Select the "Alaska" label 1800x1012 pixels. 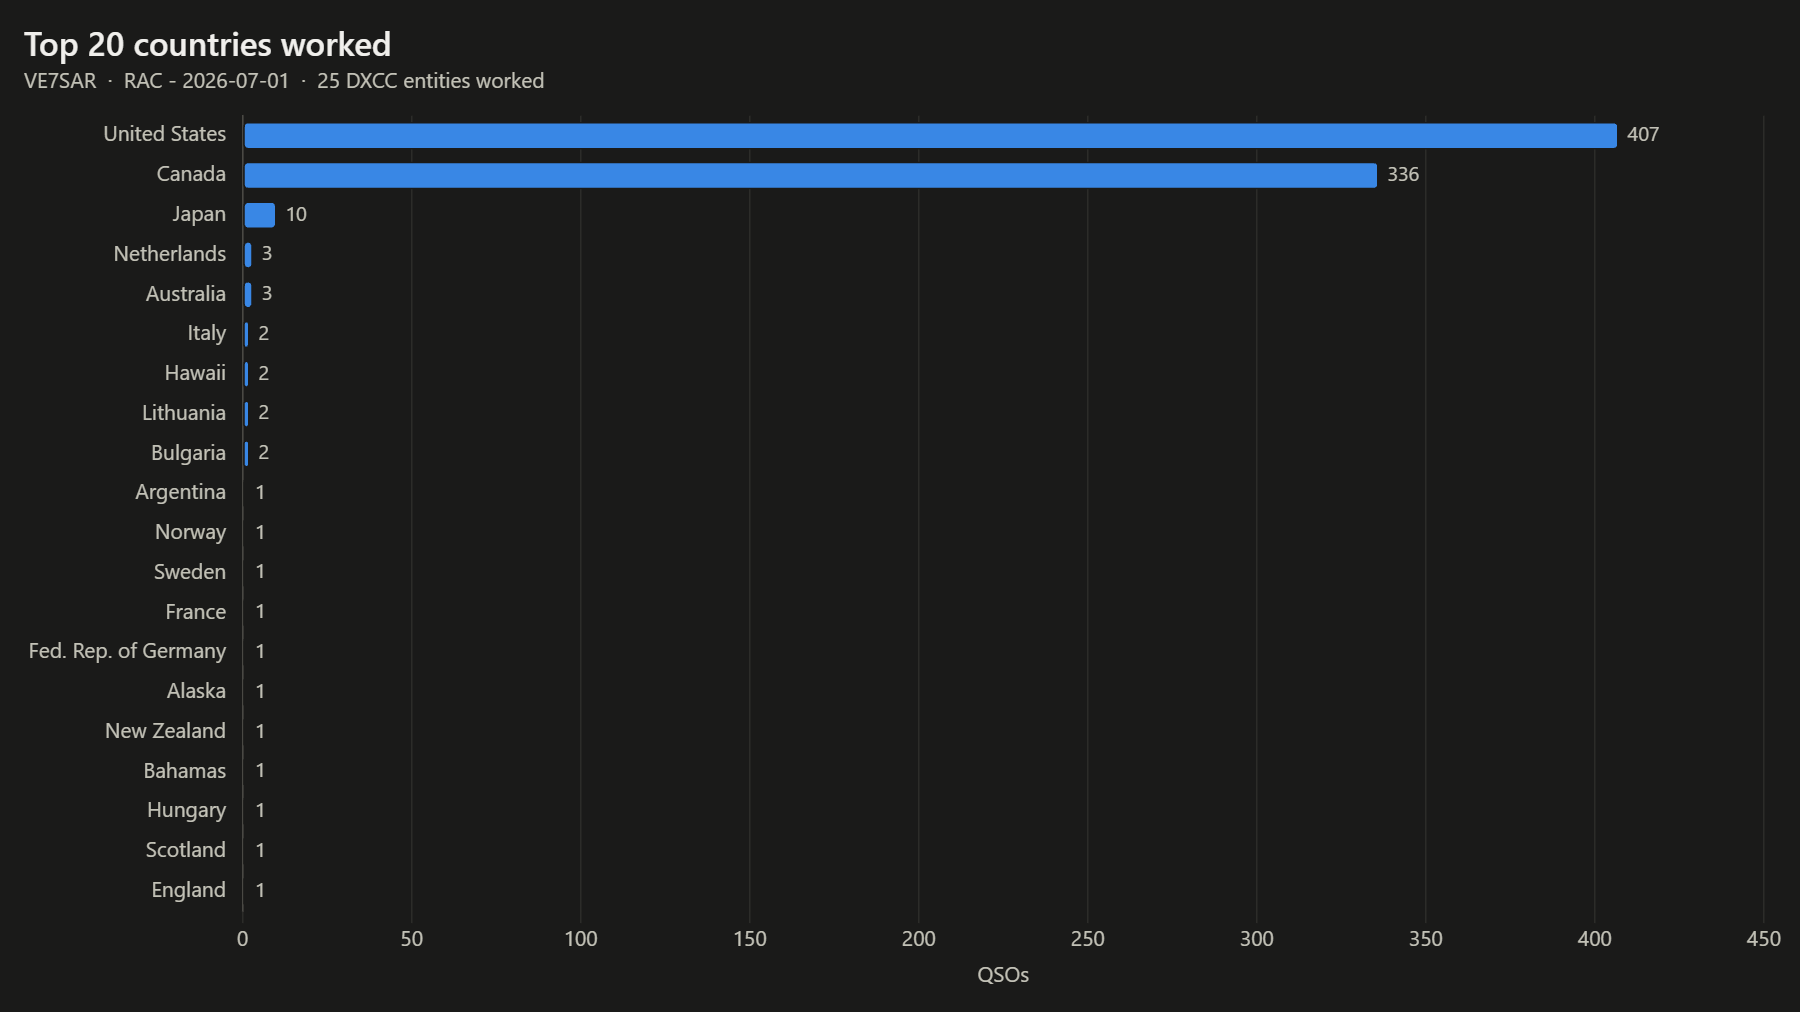pyautogui.click(x=196, y=691)
